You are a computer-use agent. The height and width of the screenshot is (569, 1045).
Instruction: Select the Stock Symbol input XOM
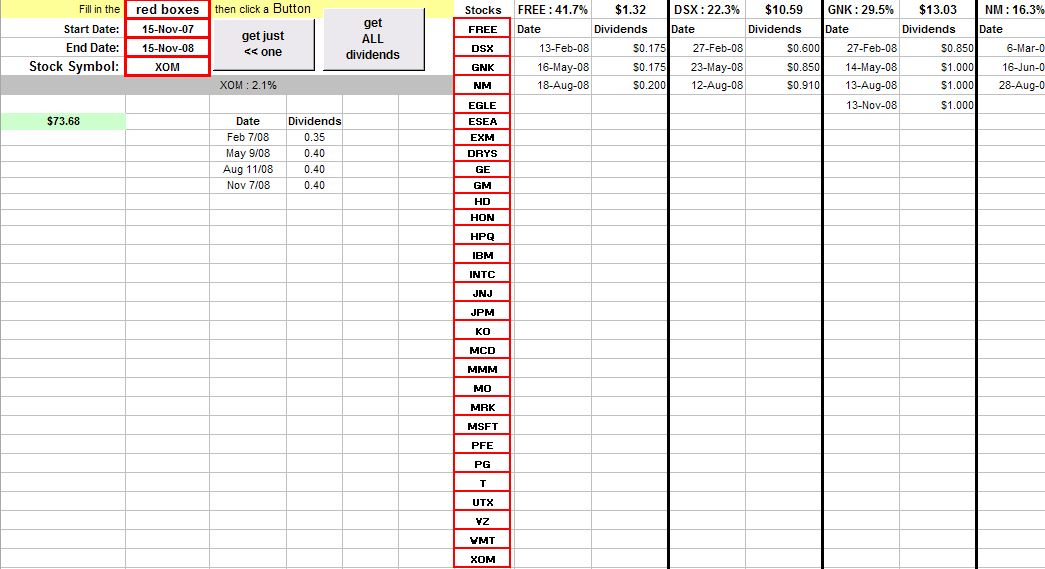[x=168, y=67]
